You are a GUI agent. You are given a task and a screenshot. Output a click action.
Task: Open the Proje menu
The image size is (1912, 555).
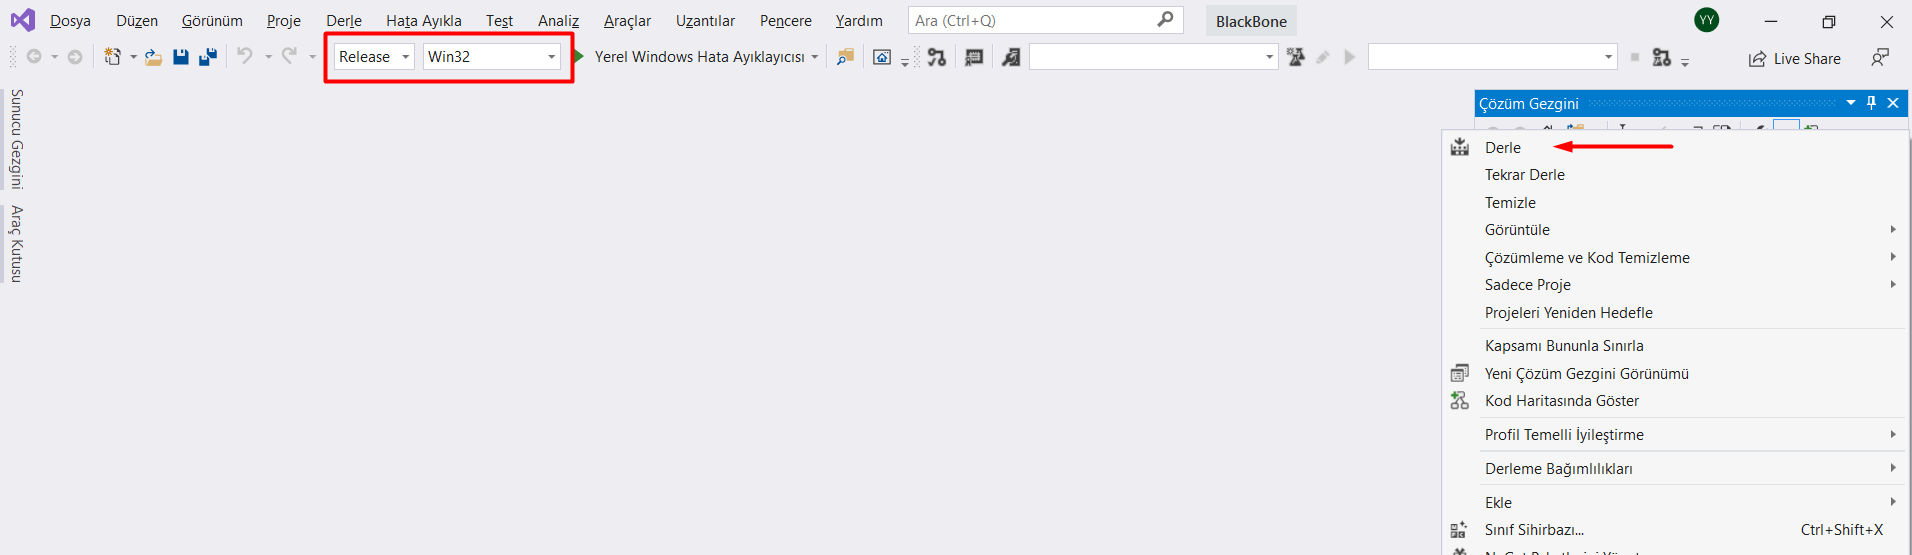tap(284, 20)
